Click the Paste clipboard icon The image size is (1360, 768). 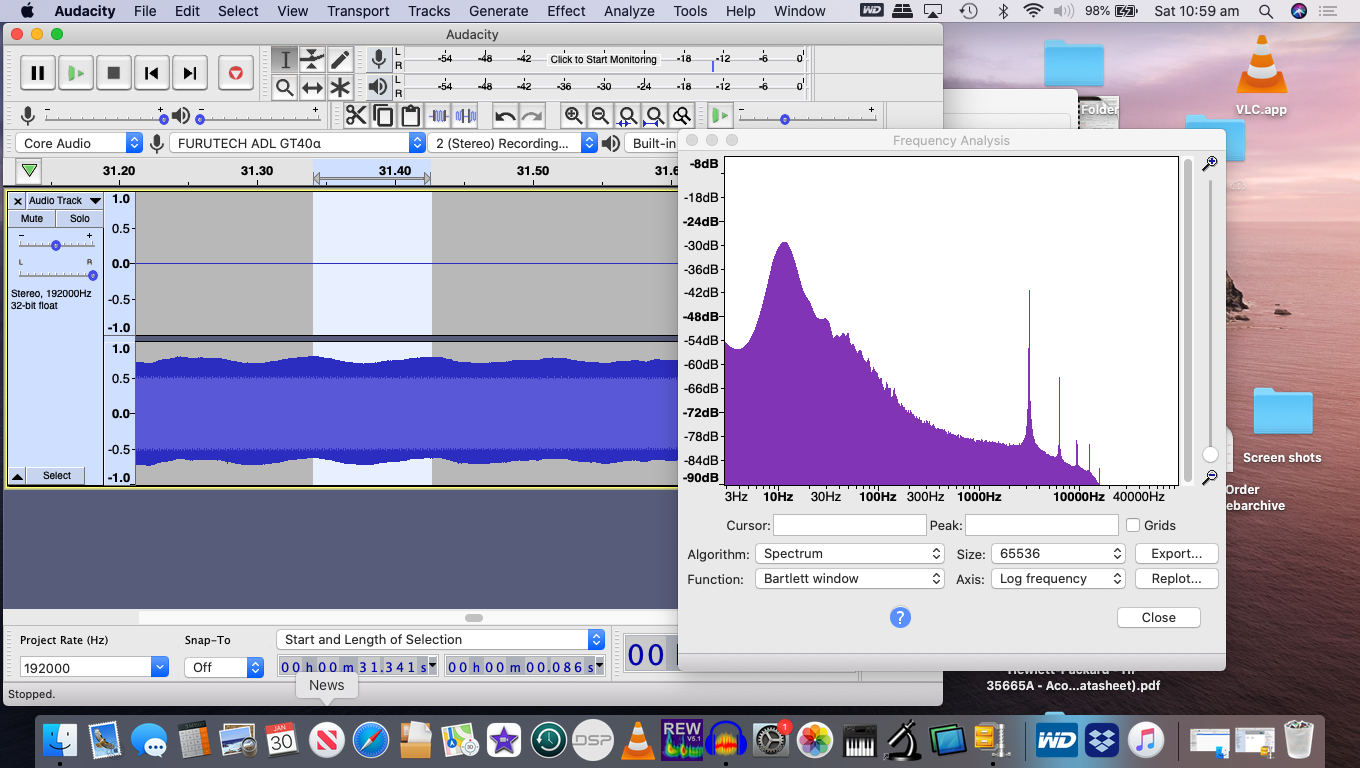pos(410,116)
